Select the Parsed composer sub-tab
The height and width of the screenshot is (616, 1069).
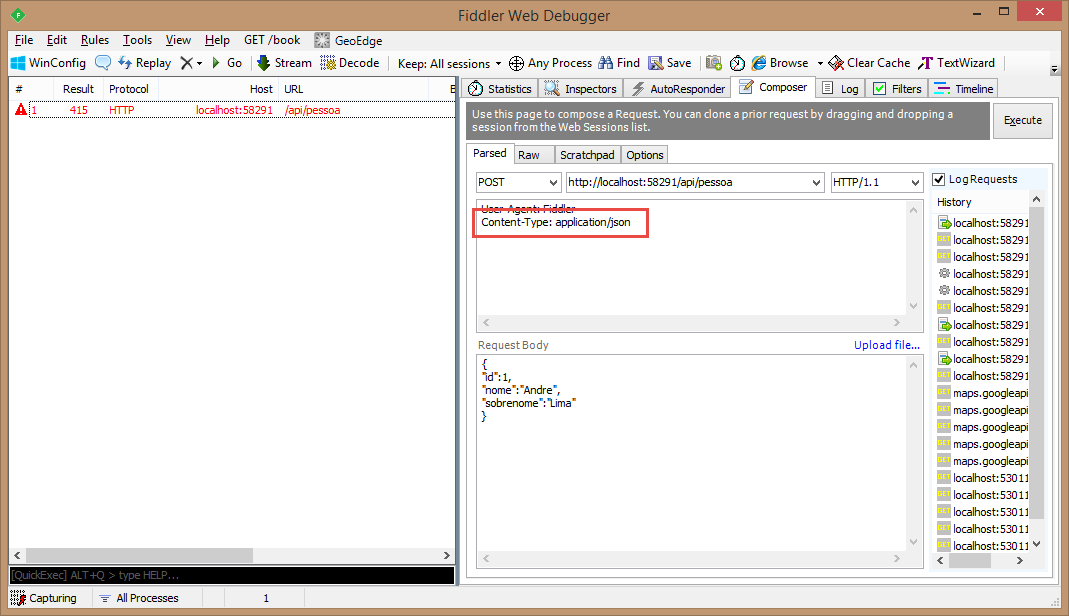pyautogui.click(x=490, y=153)
